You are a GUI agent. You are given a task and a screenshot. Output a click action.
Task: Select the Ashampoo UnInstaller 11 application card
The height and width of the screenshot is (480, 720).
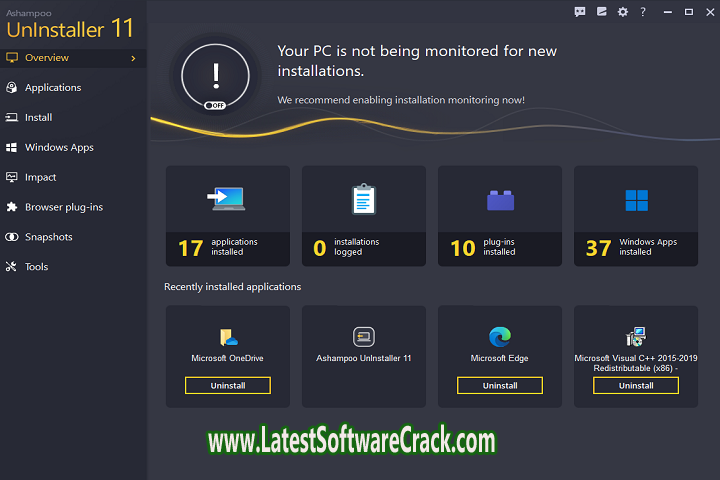pyautogui.click(x=364, y=356)
